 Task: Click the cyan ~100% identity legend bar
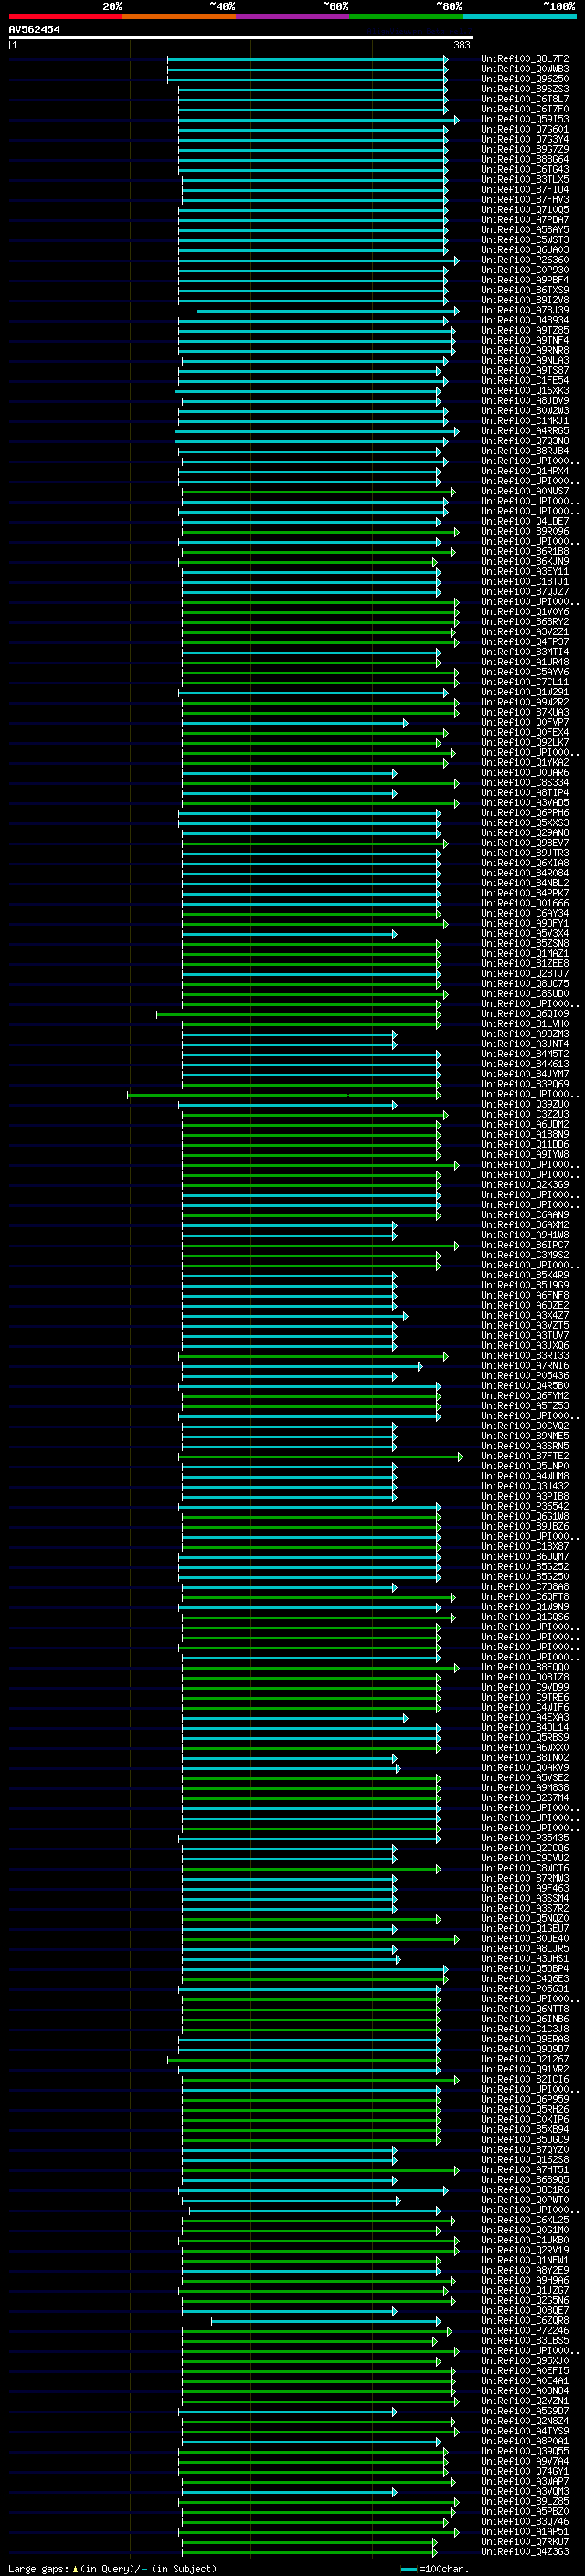(520, 16)
